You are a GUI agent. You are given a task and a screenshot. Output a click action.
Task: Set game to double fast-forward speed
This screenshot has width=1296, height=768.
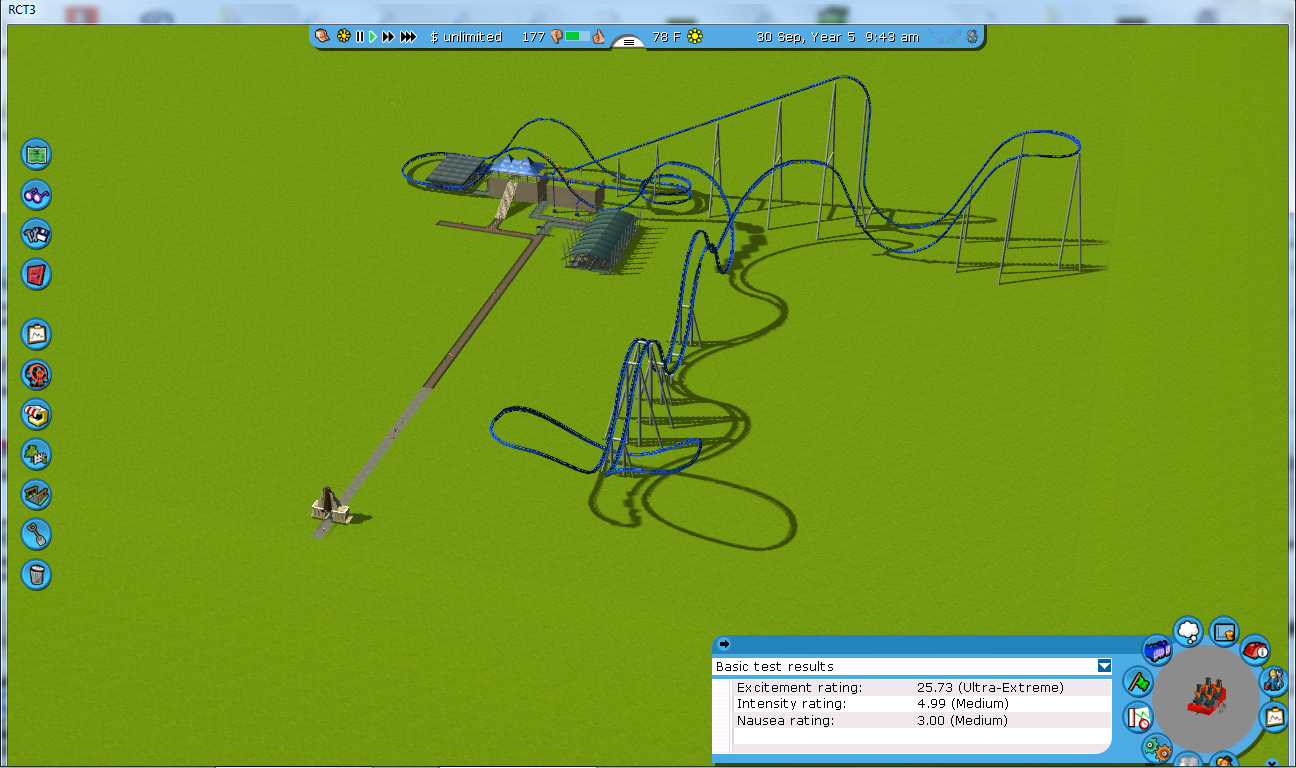(x=388, y=36)
